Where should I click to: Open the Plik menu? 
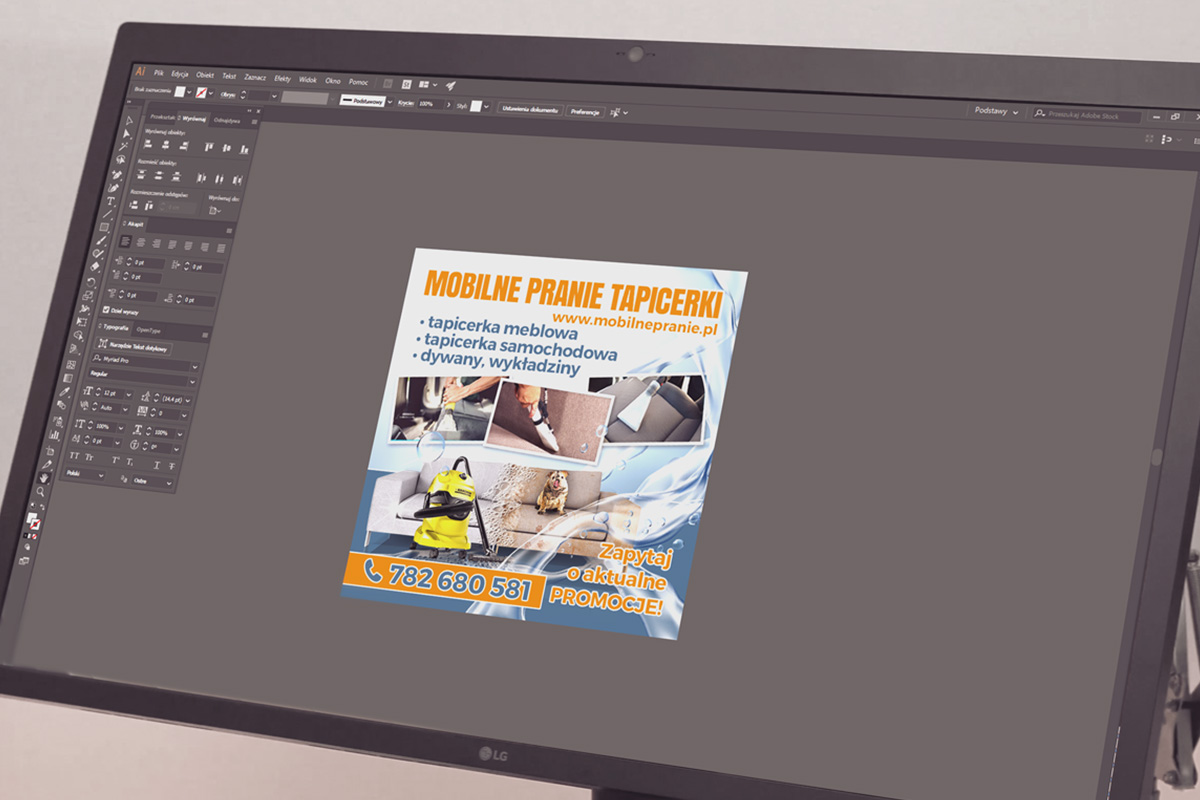[159, 73]
